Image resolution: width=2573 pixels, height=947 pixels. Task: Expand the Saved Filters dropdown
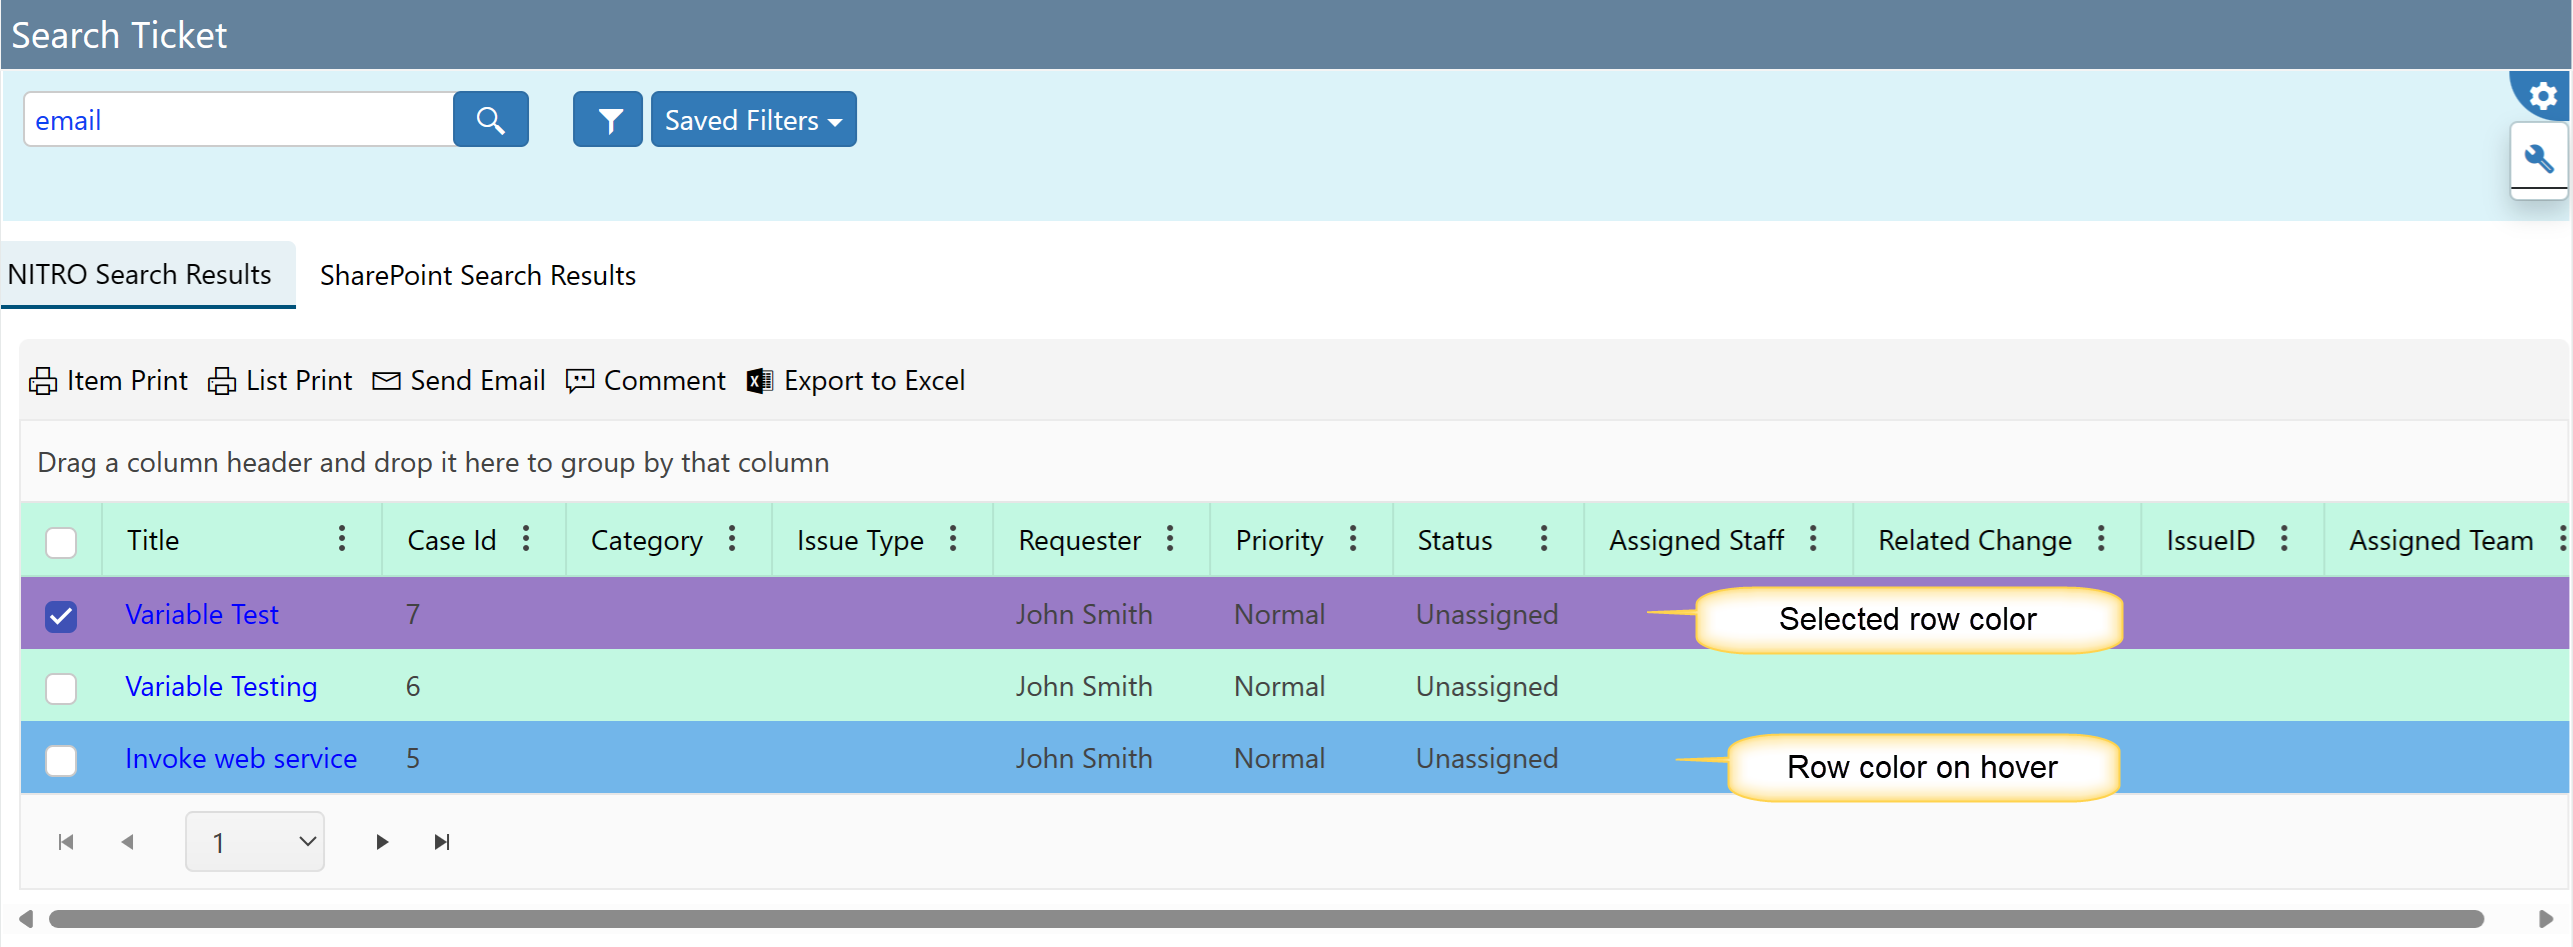(753, 120)
